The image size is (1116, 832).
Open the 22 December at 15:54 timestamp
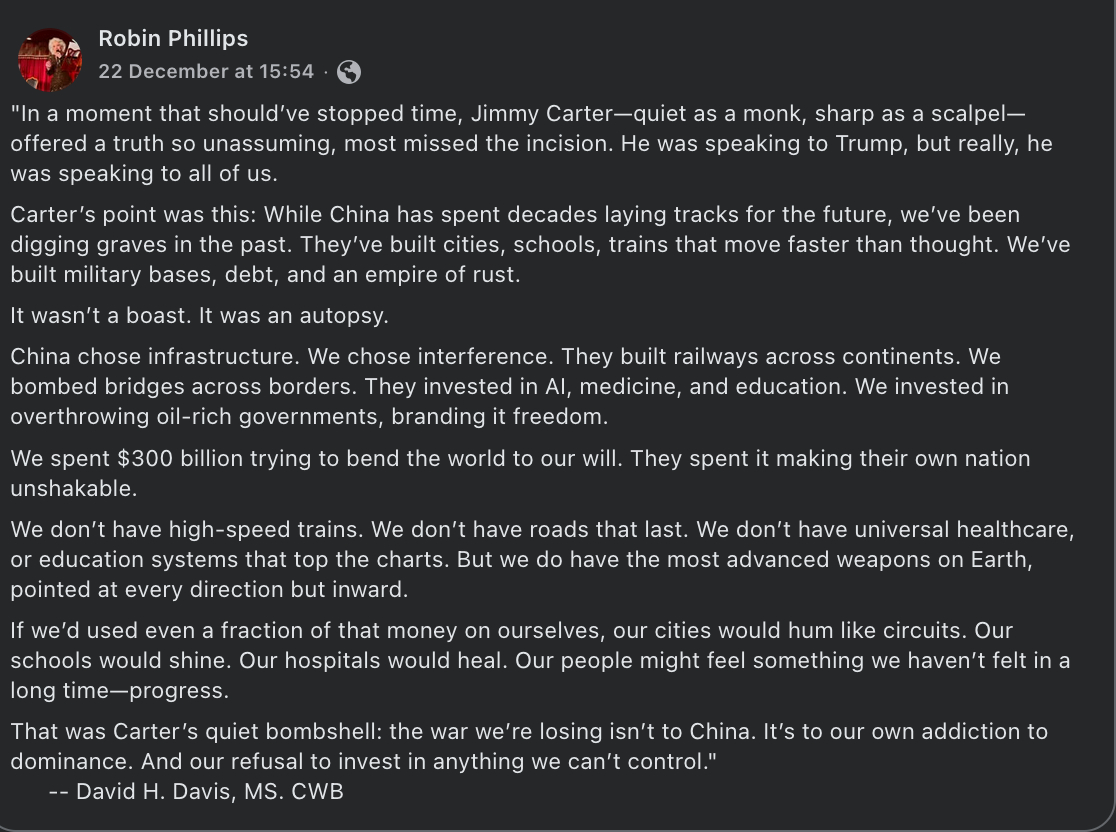(x=206, y=72)
